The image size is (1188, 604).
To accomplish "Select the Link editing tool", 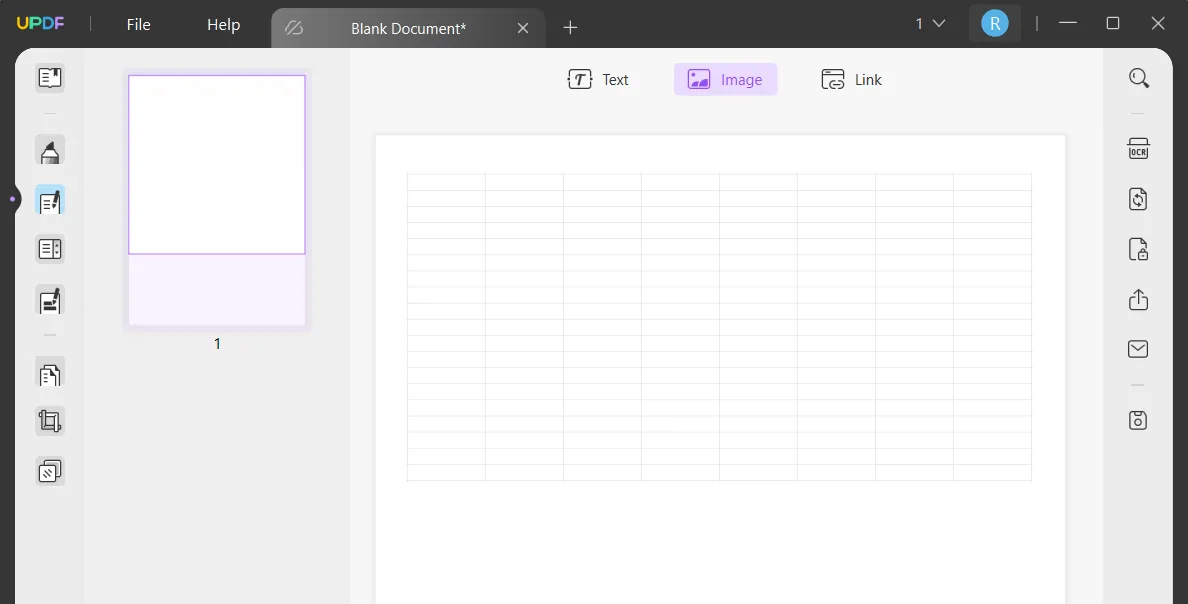I will [852, 80].
